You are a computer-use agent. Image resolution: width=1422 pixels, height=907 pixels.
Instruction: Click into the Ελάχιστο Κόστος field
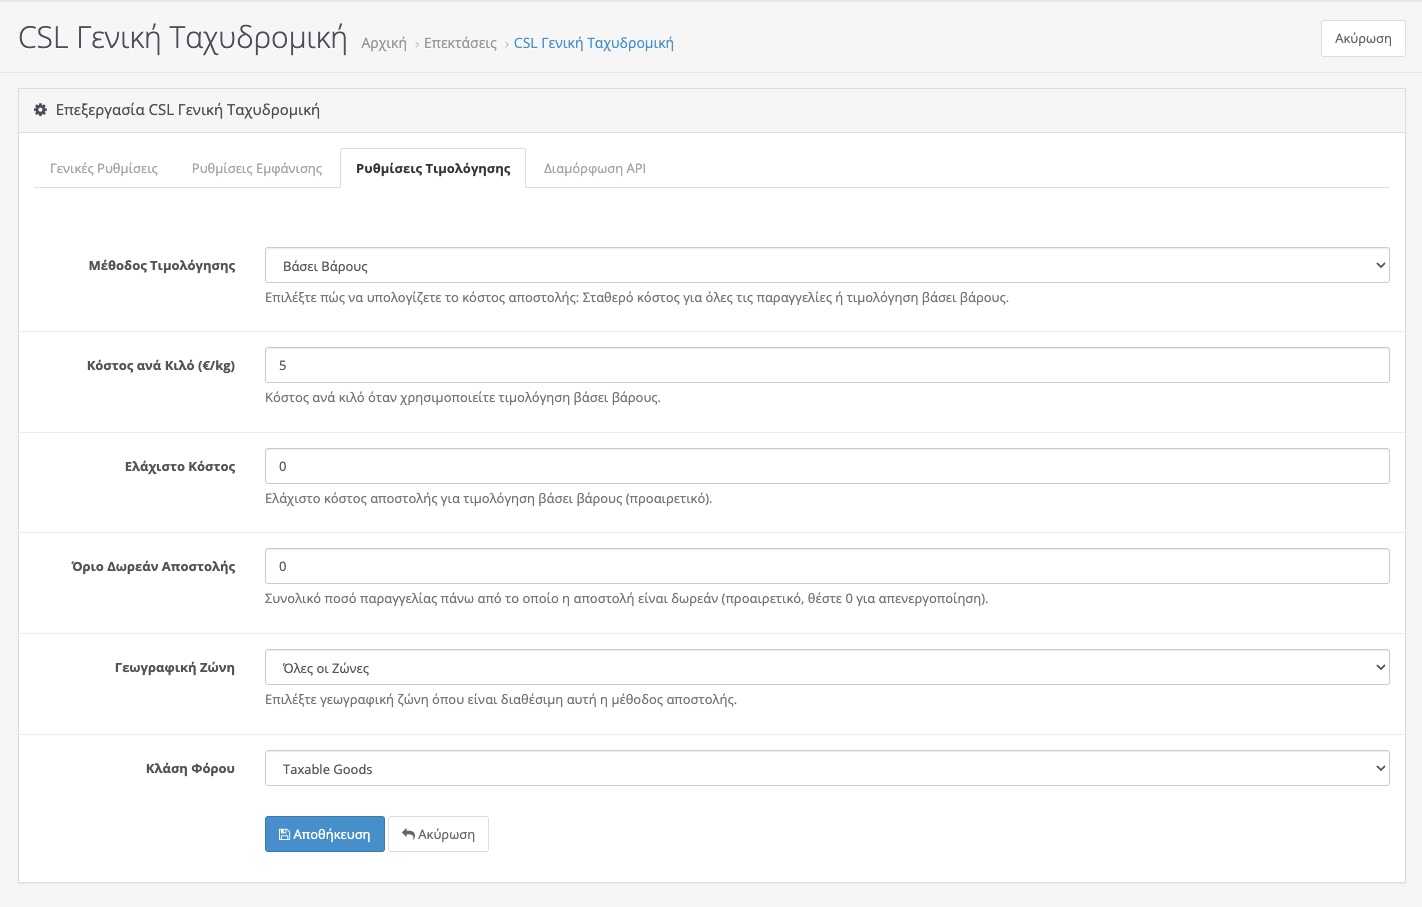coord(827,466)
